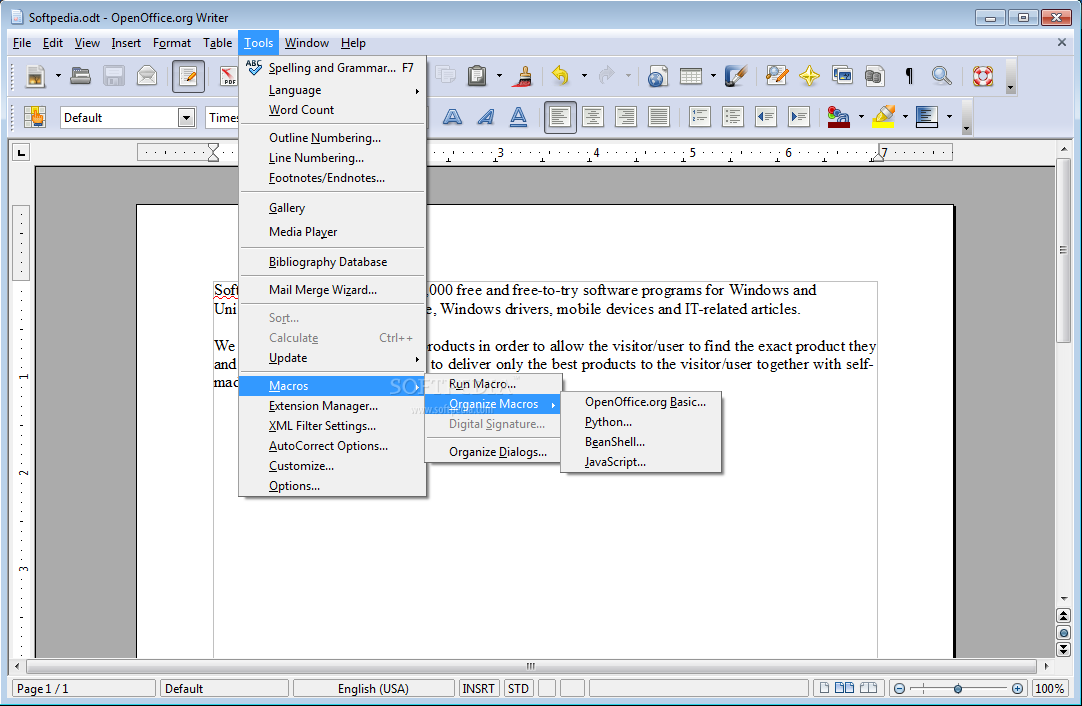Click the Increase Indent icon

(x=798, y=117)
